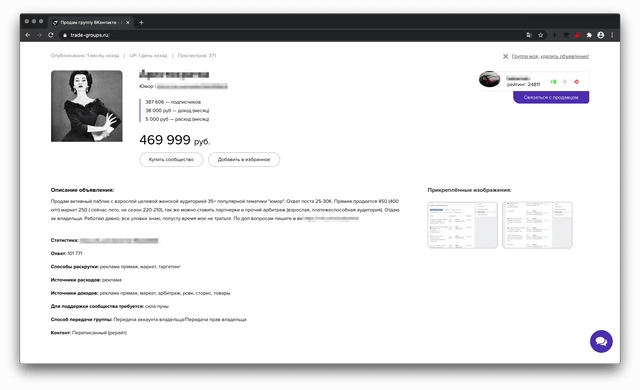The image size is (640, 390).
Task: Open the first attached screenshot thumbnail
Action: (462, 225)
